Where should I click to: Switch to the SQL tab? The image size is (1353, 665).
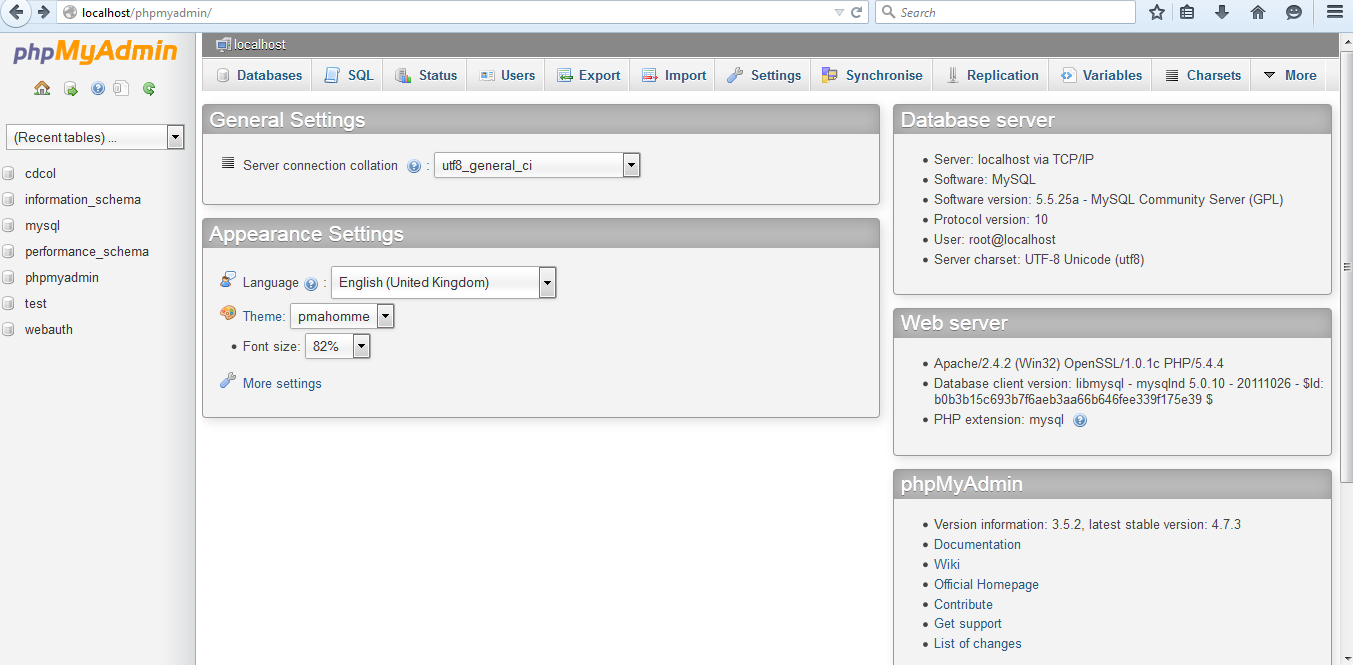coord(348,75)
